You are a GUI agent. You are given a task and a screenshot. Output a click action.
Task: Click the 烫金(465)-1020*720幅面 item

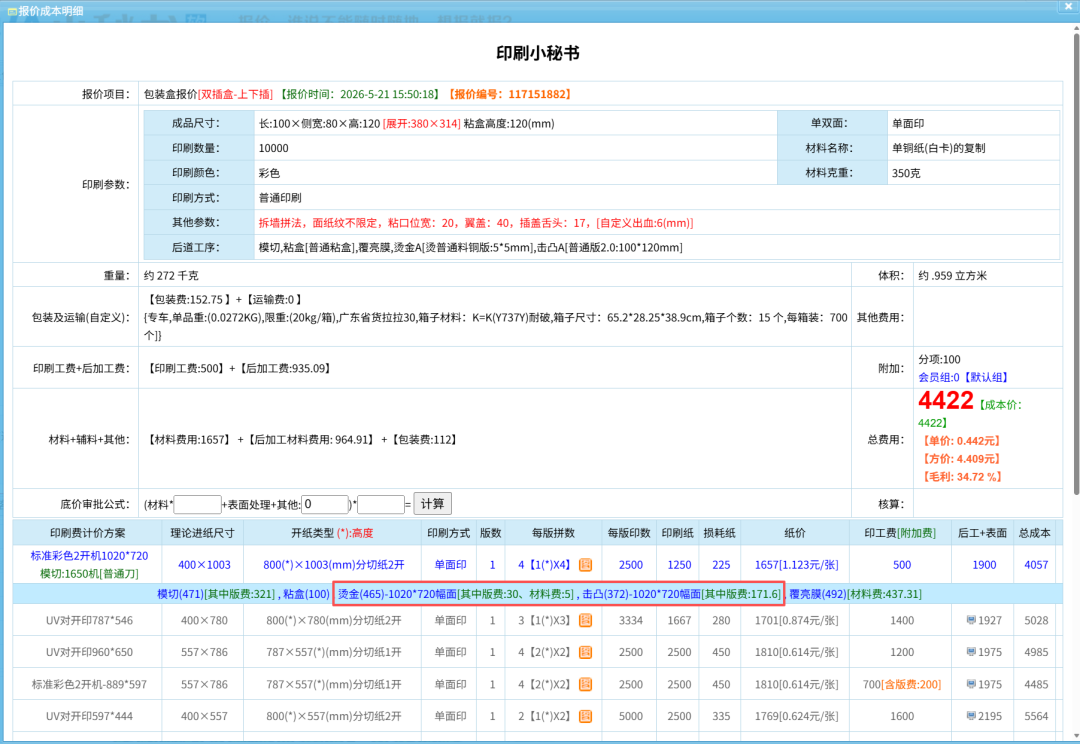coord(397,594)
